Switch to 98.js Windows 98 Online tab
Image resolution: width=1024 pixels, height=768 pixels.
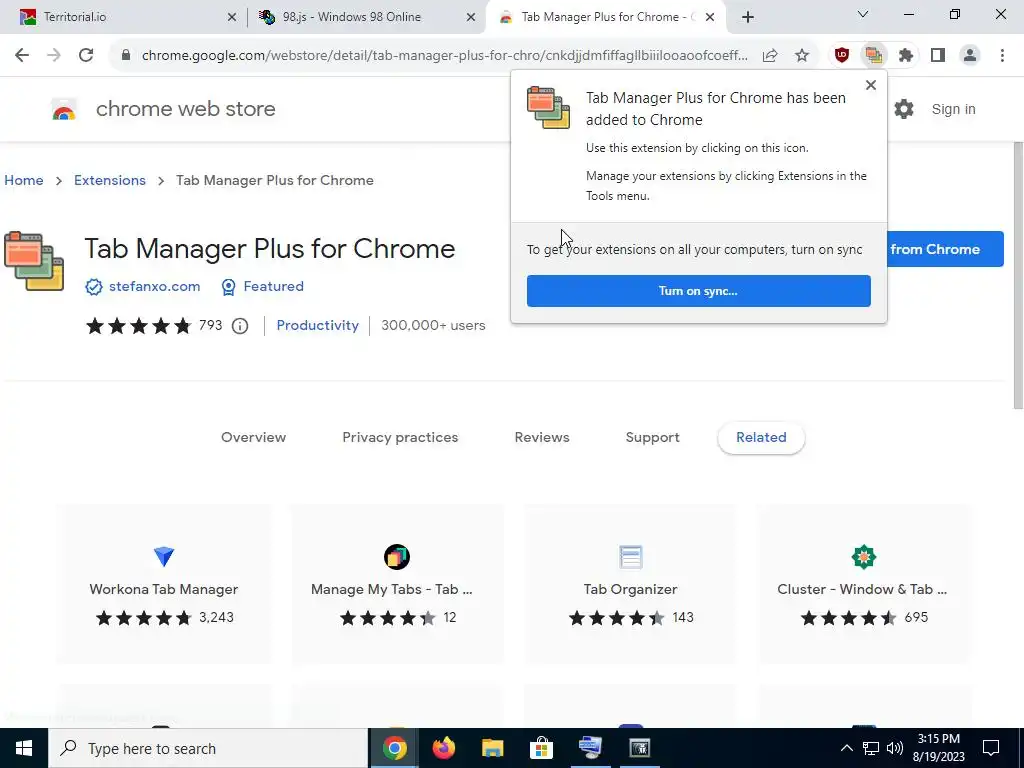(x=368, y=17)
